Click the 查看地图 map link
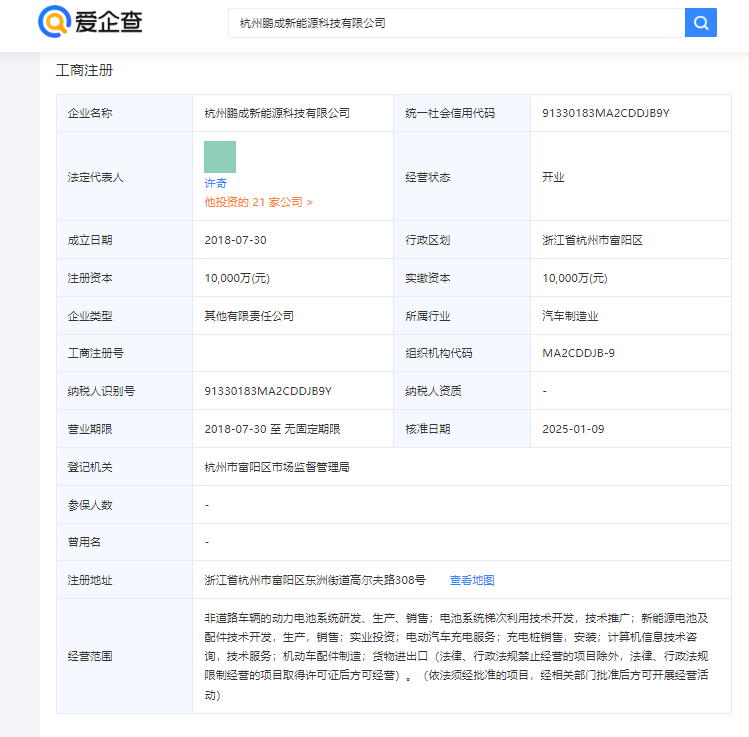 click(472, 580)
